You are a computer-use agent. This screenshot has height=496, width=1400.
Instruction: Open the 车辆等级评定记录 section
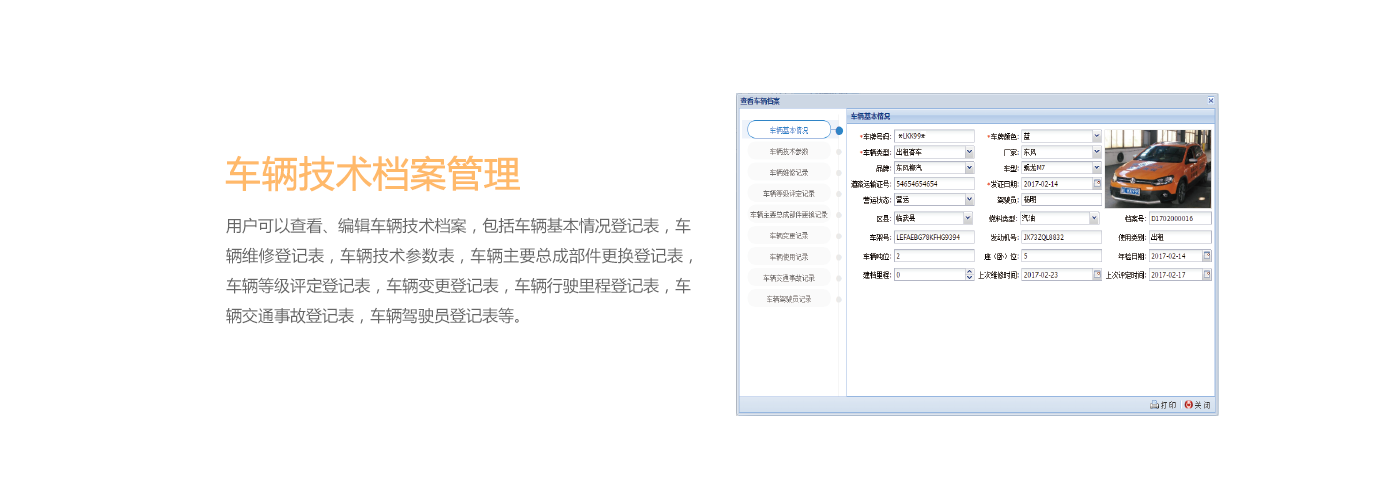[789, 193]
